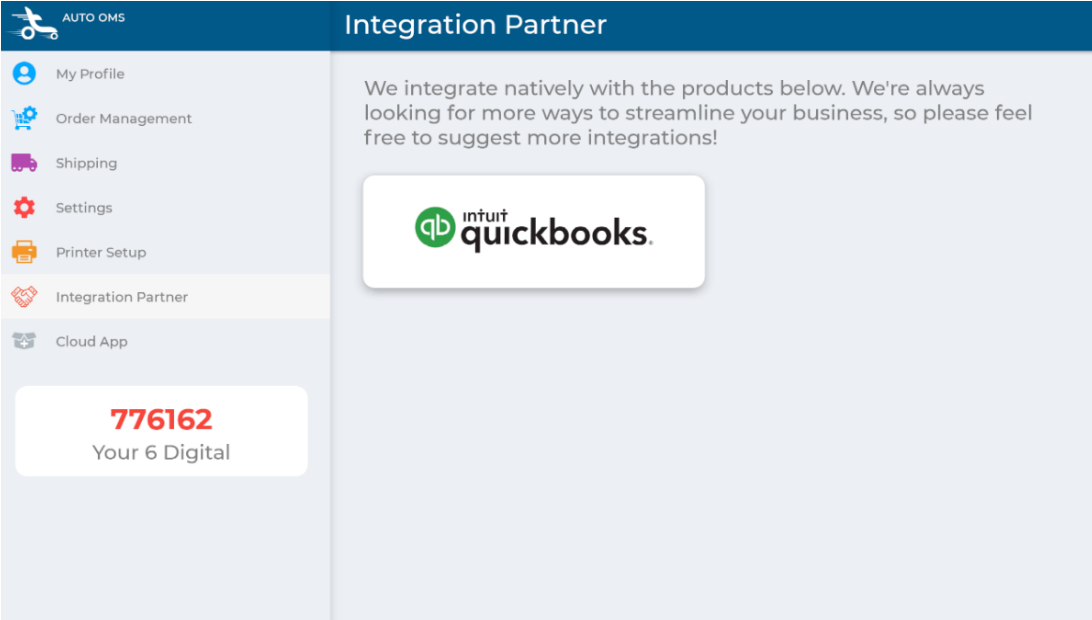Click the green QuickBooks qb logo circle
Screen dimensions: 1092x620
coord(435,227)
